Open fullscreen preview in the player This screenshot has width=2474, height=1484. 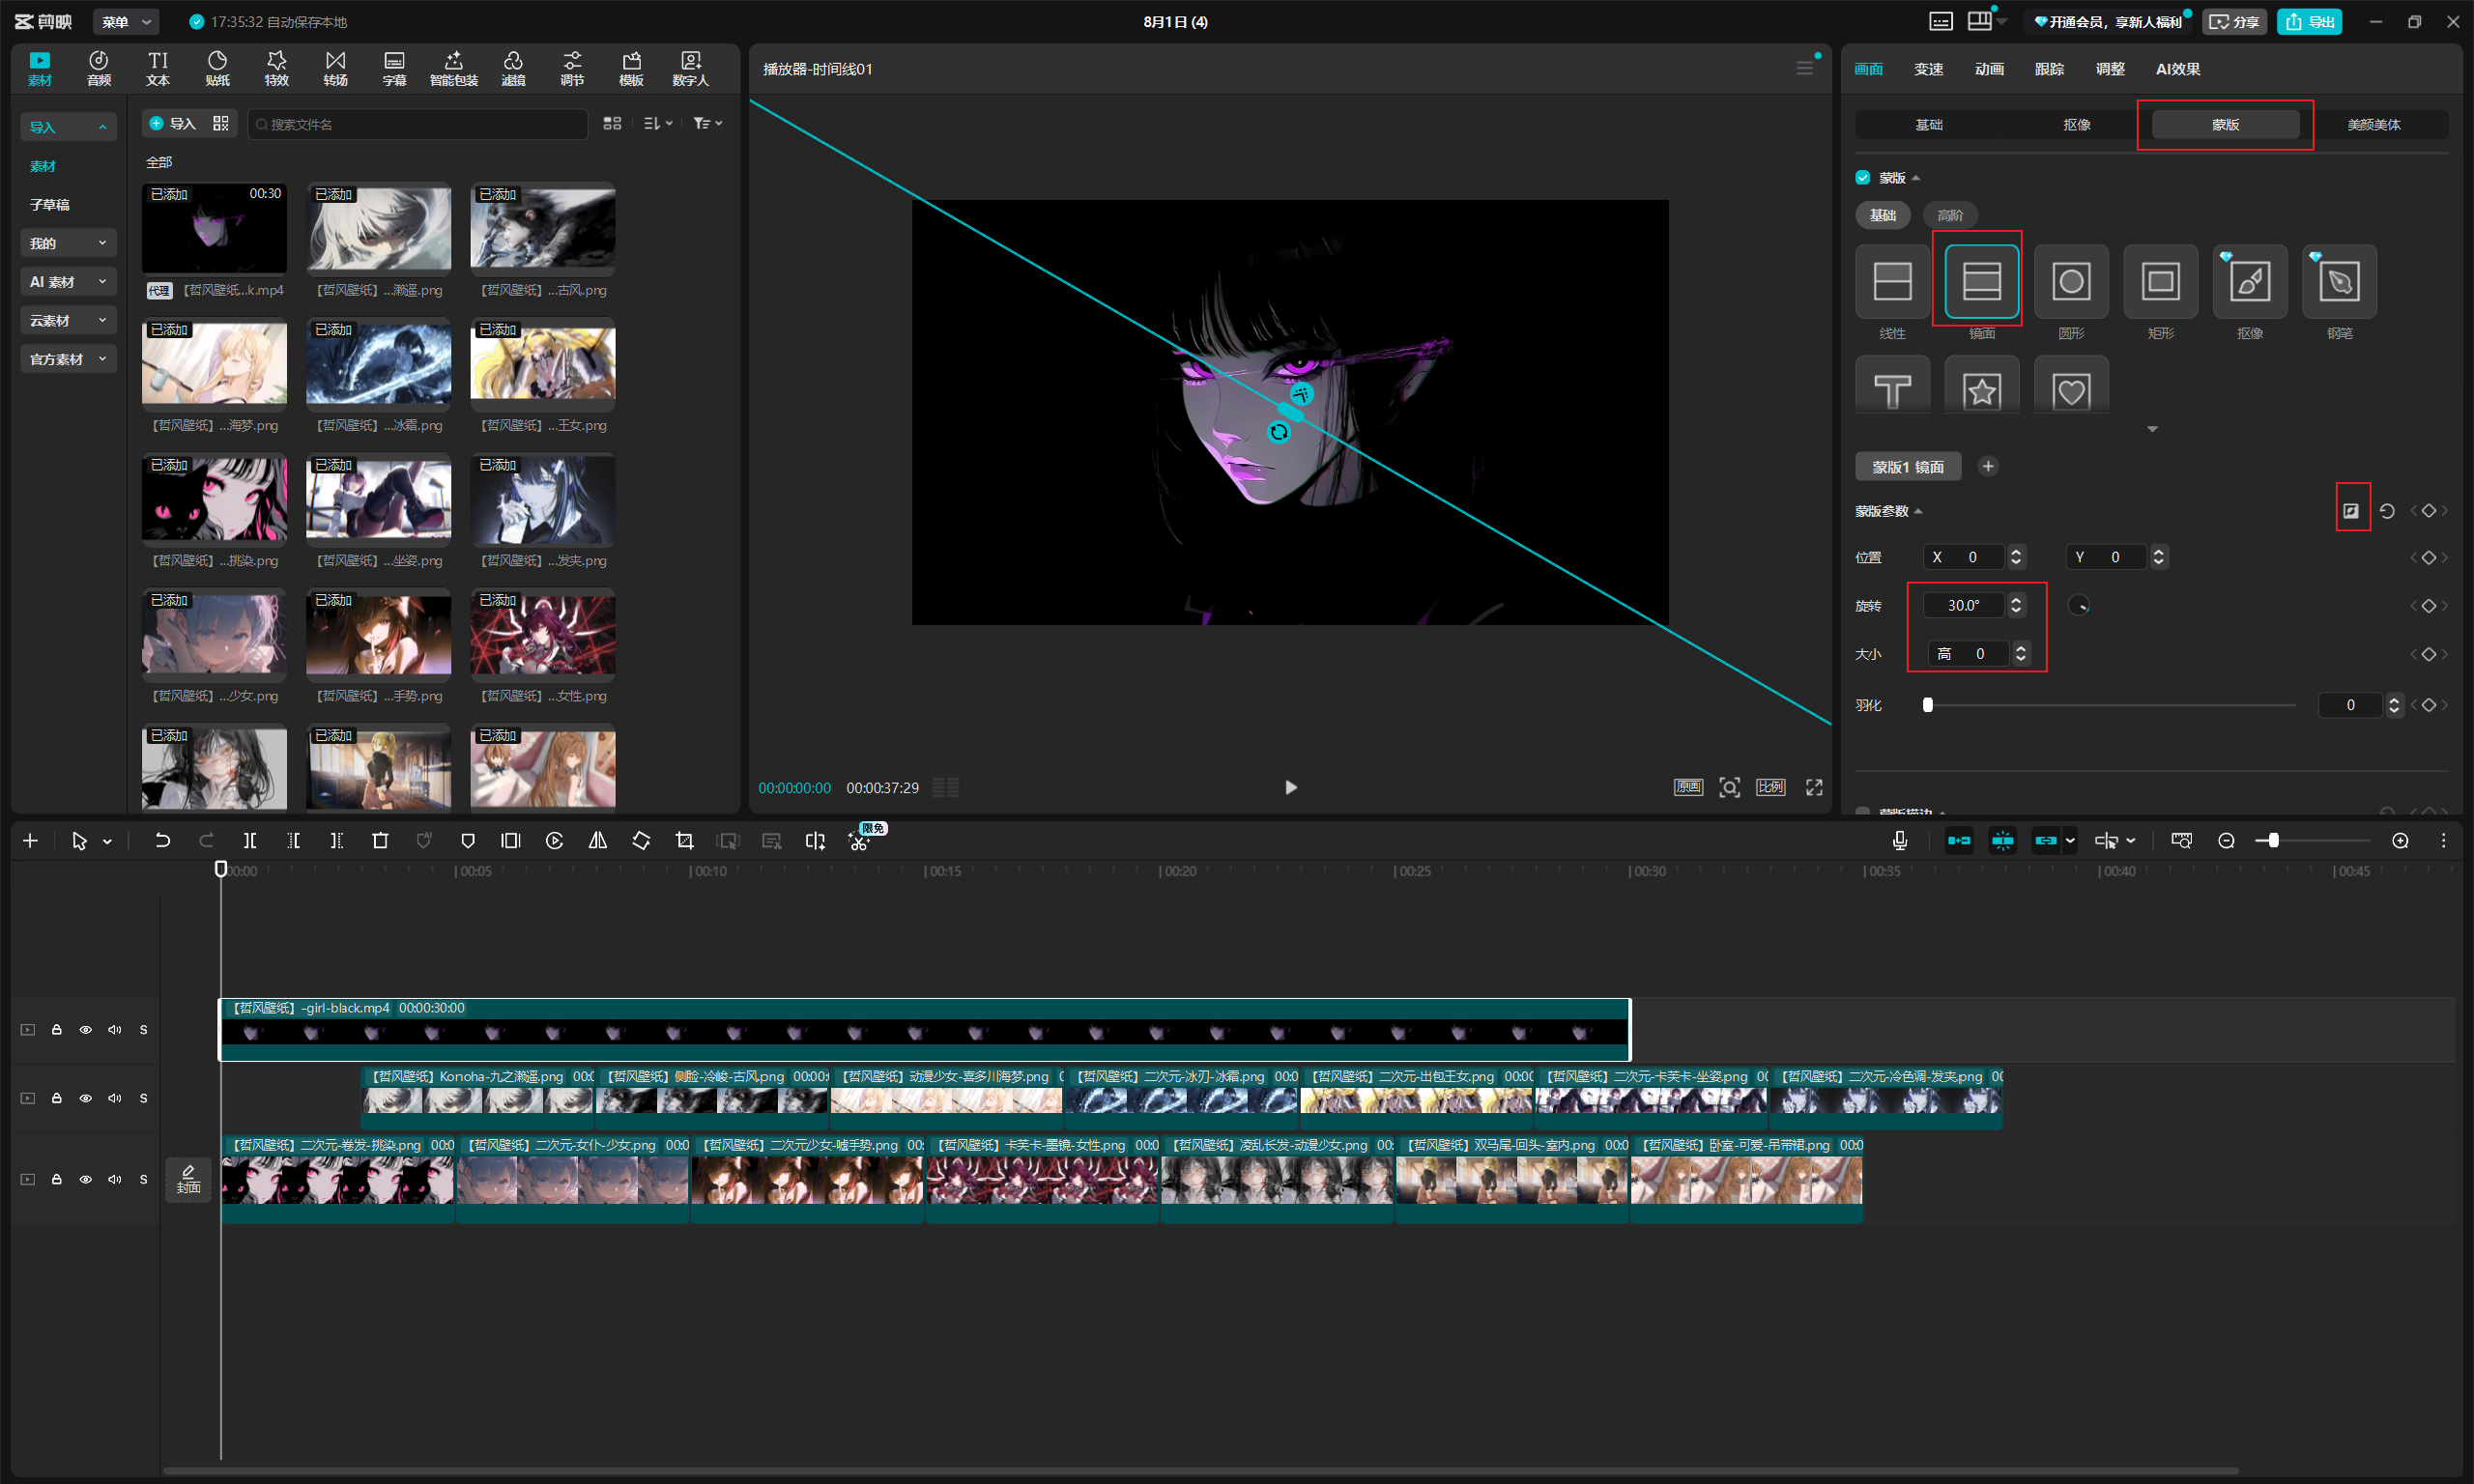(x=1814, y=788)
